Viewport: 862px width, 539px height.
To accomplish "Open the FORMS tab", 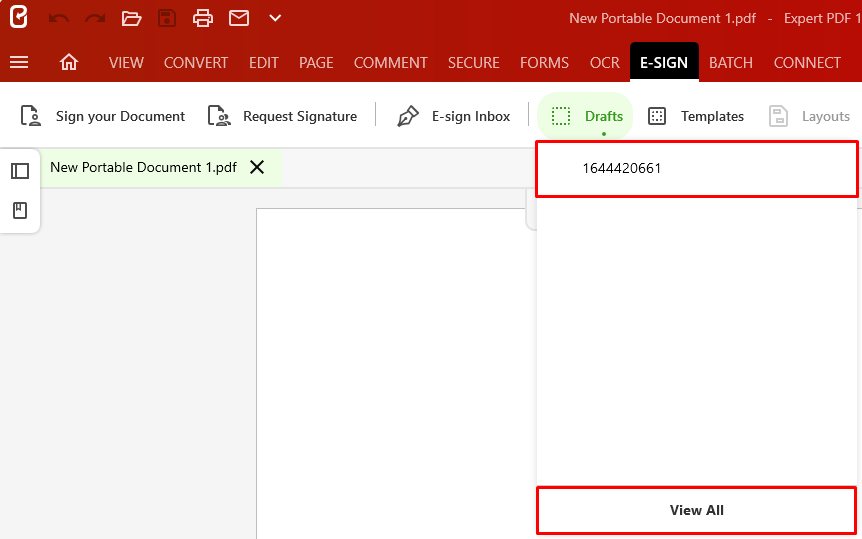I will tap(544, 63).
